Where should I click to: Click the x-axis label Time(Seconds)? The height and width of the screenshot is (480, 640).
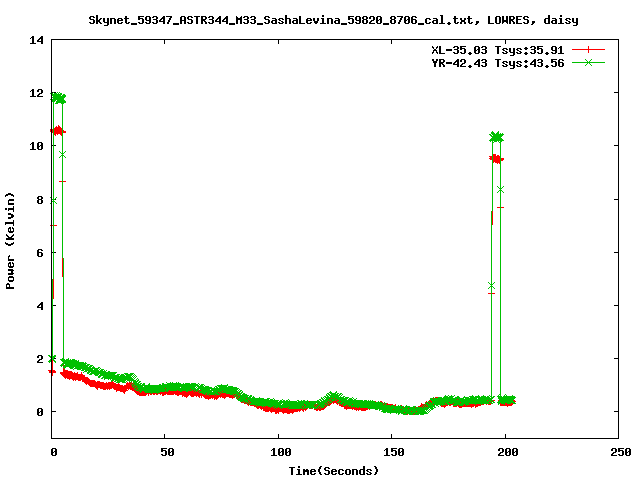pyautogui.click(x=333, y=471)
